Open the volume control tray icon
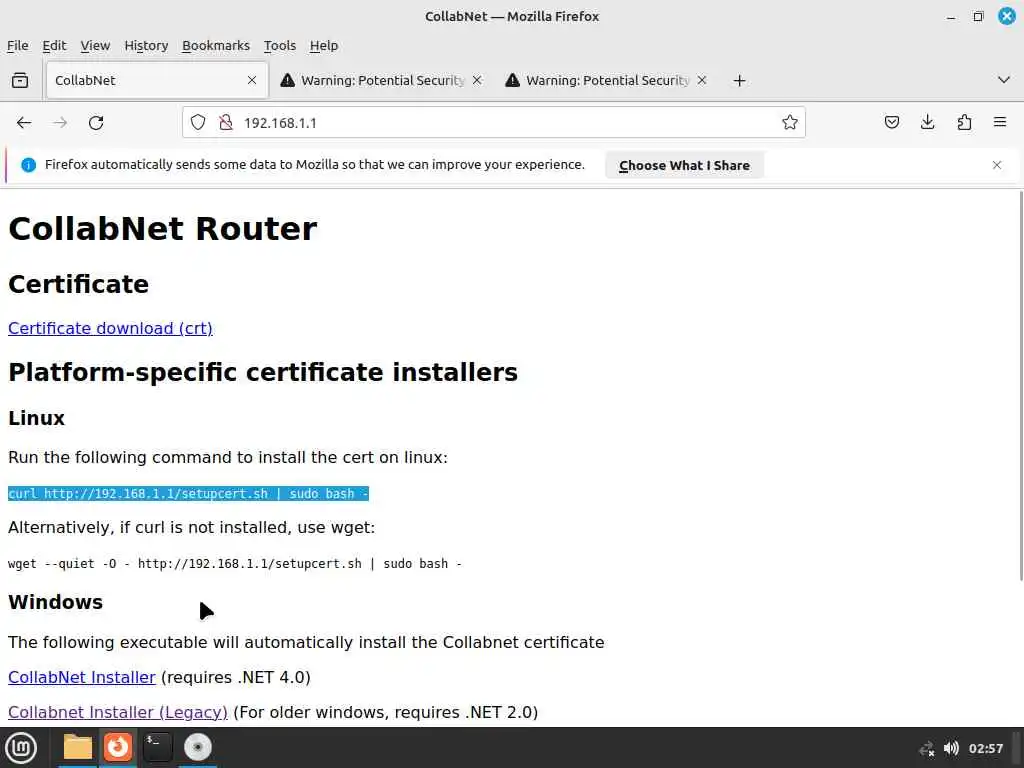 pyautogui.click(x=951, y=748)
